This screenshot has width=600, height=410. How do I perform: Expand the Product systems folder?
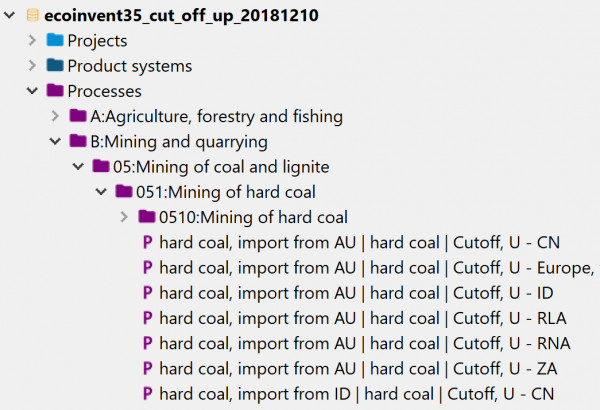(x=32, y=65)
